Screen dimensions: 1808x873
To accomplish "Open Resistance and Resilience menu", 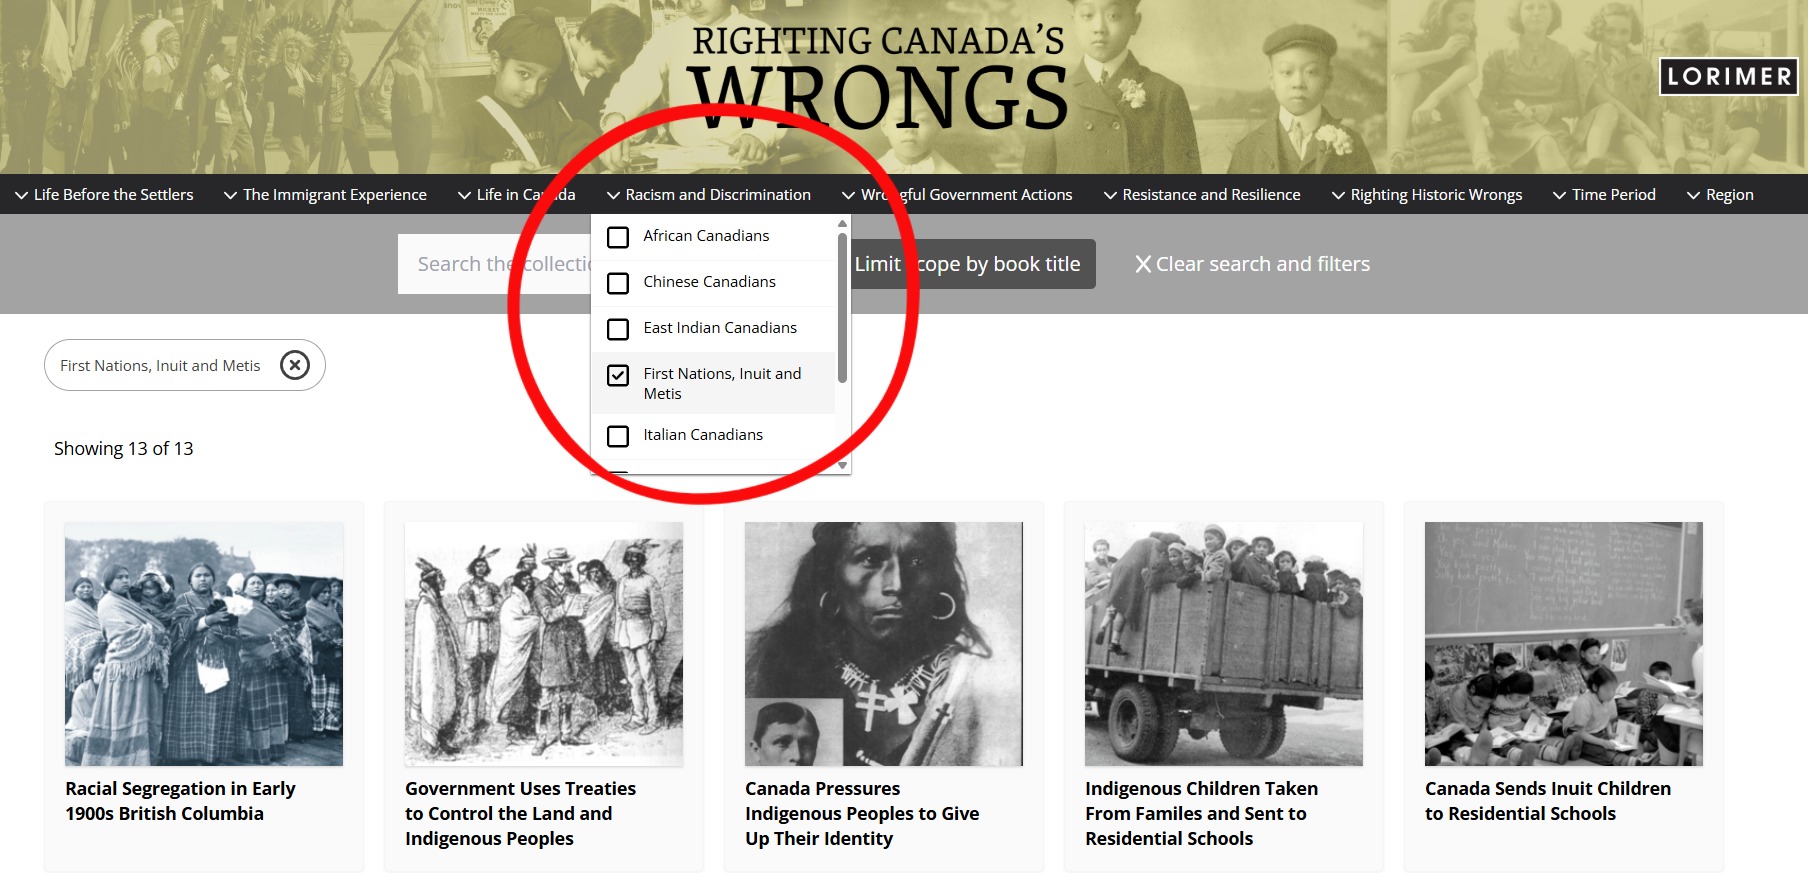I will (1202, 194).
